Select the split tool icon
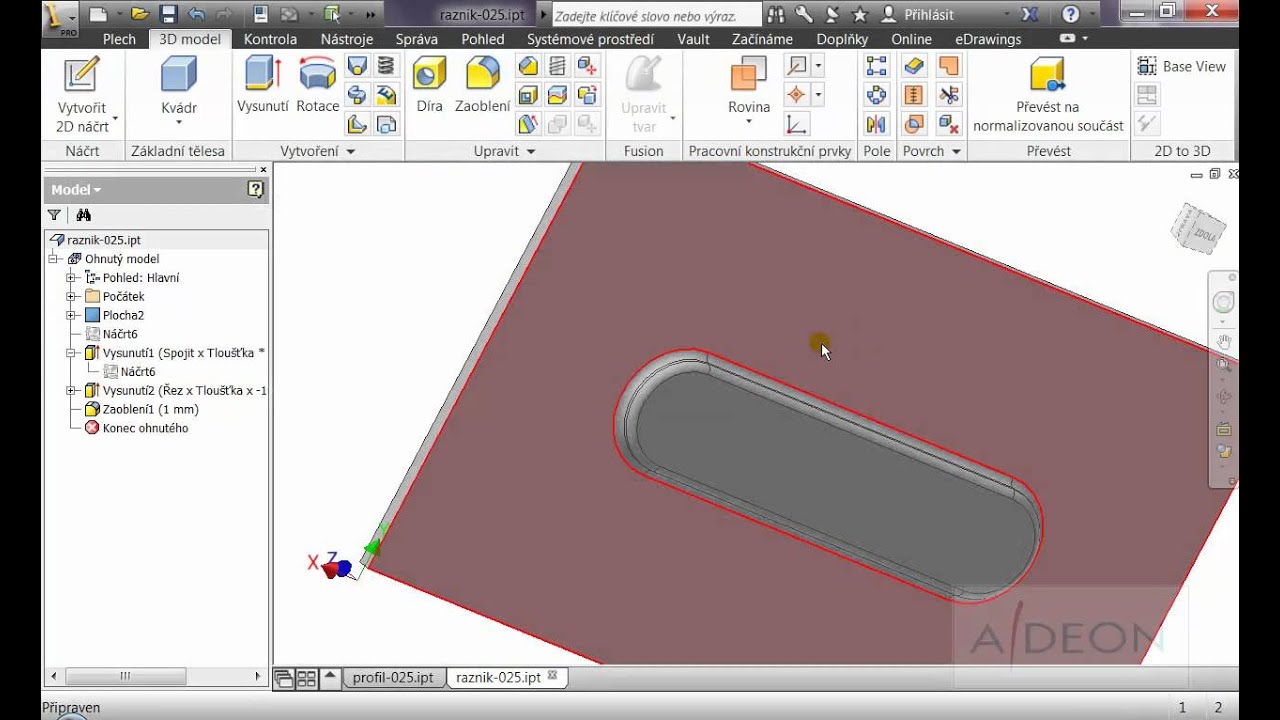This screenshot has height=720, width=1280. 558,95
